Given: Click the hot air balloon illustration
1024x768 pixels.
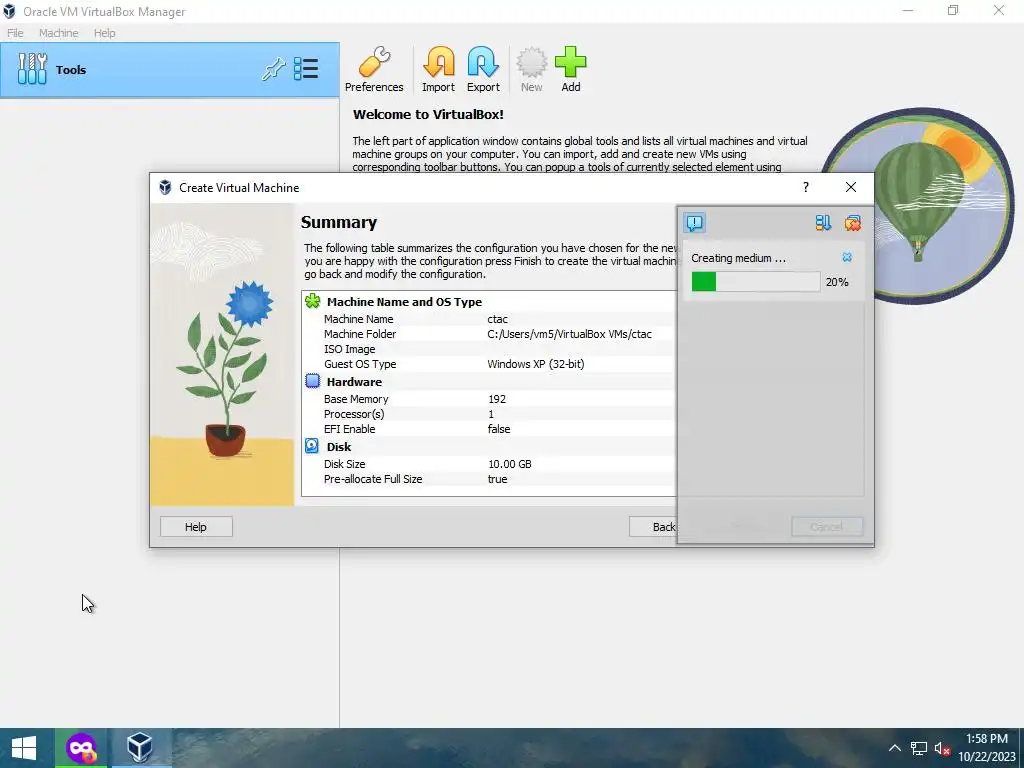Looking at the screenshot, I should coord(917,204).
